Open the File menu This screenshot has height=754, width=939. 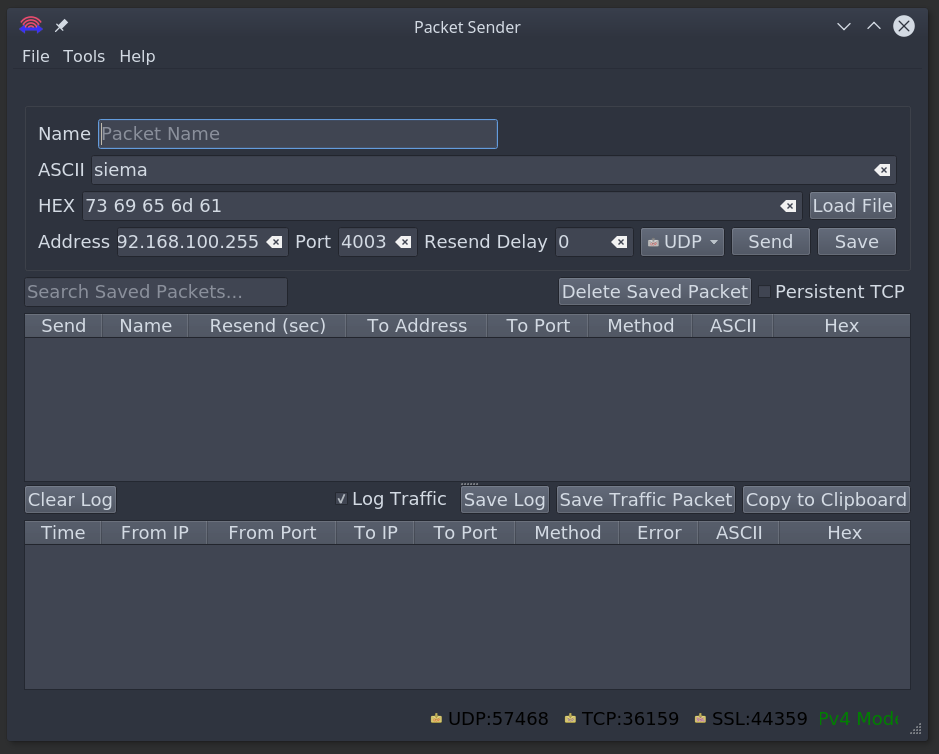pos(35,56)
